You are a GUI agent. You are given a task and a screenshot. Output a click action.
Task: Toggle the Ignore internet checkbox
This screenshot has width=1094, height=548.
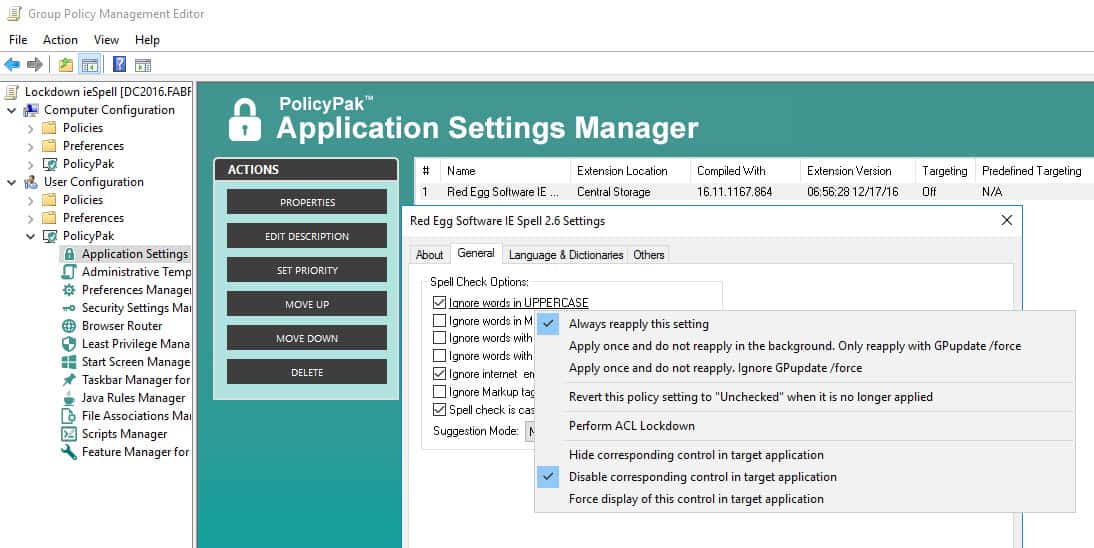coord(439,374)
